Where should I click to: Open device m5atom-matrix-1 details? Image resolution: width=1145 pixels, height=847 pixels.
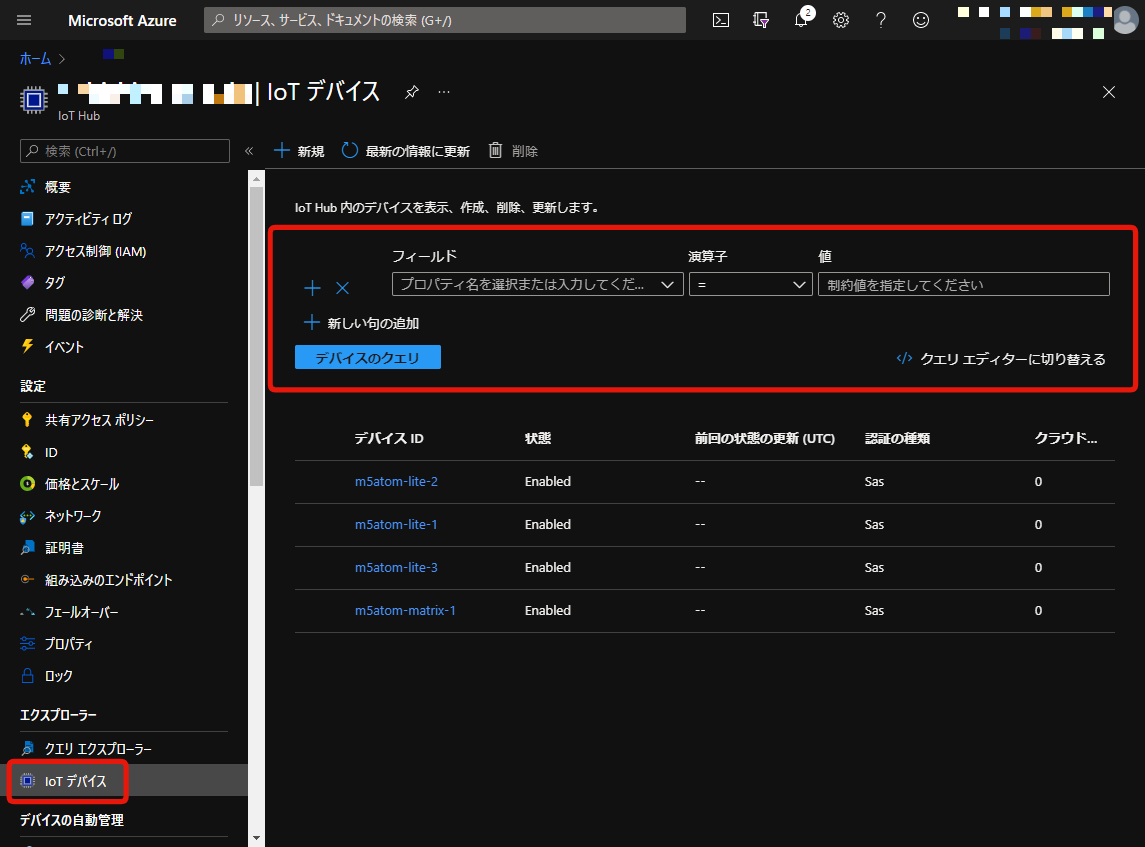[405, 610]
